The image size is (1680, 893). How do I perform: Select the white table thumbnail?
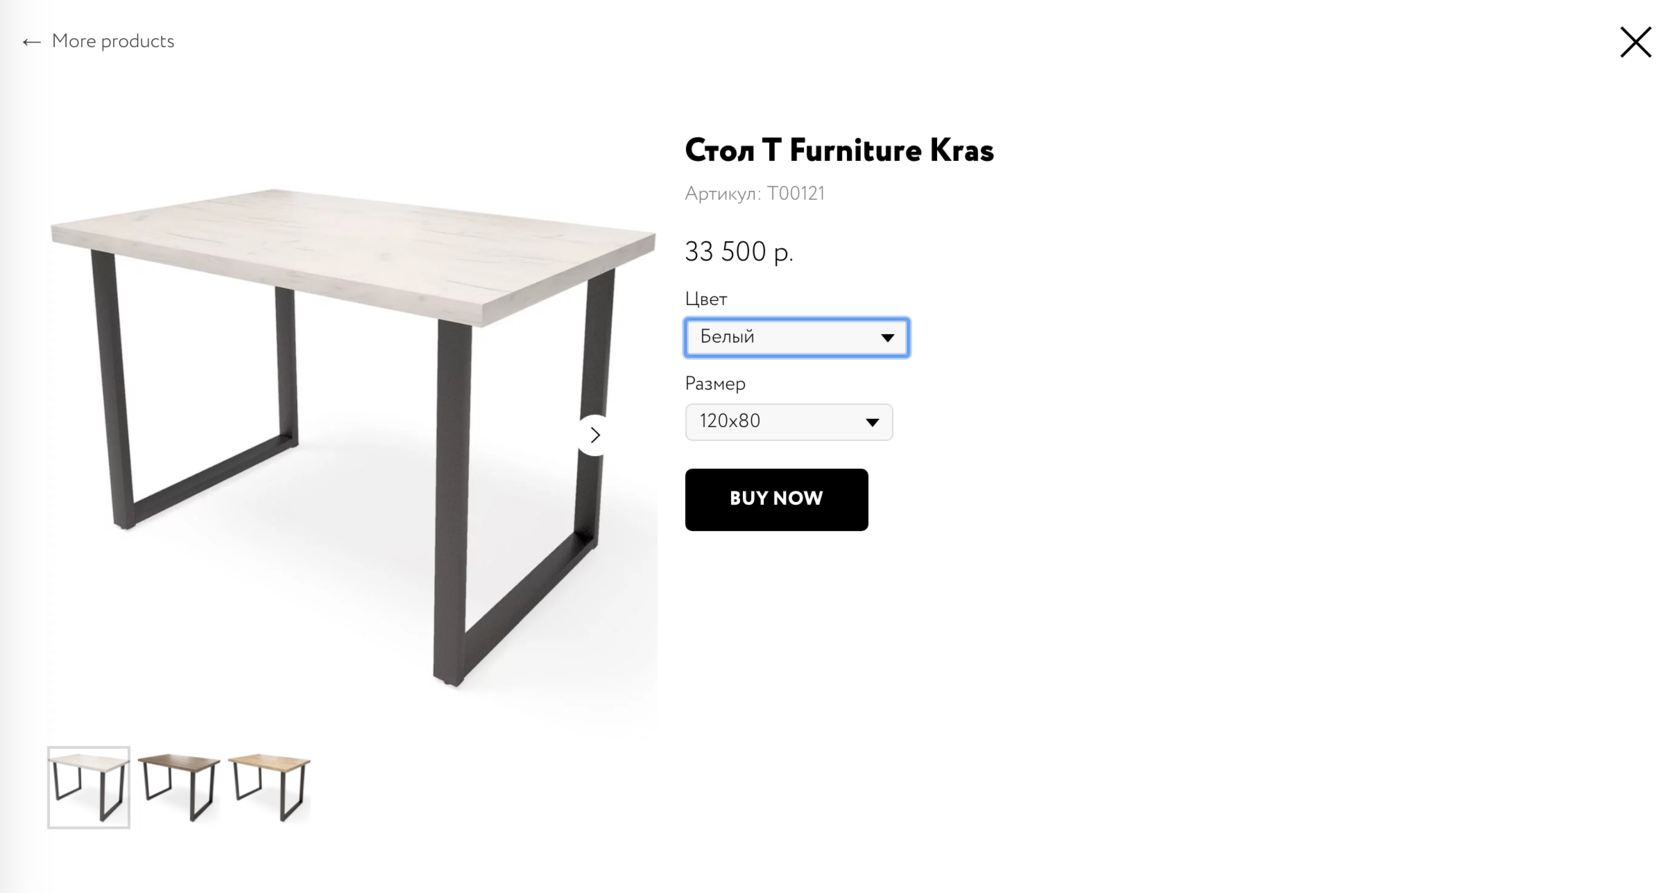(88, 787)
